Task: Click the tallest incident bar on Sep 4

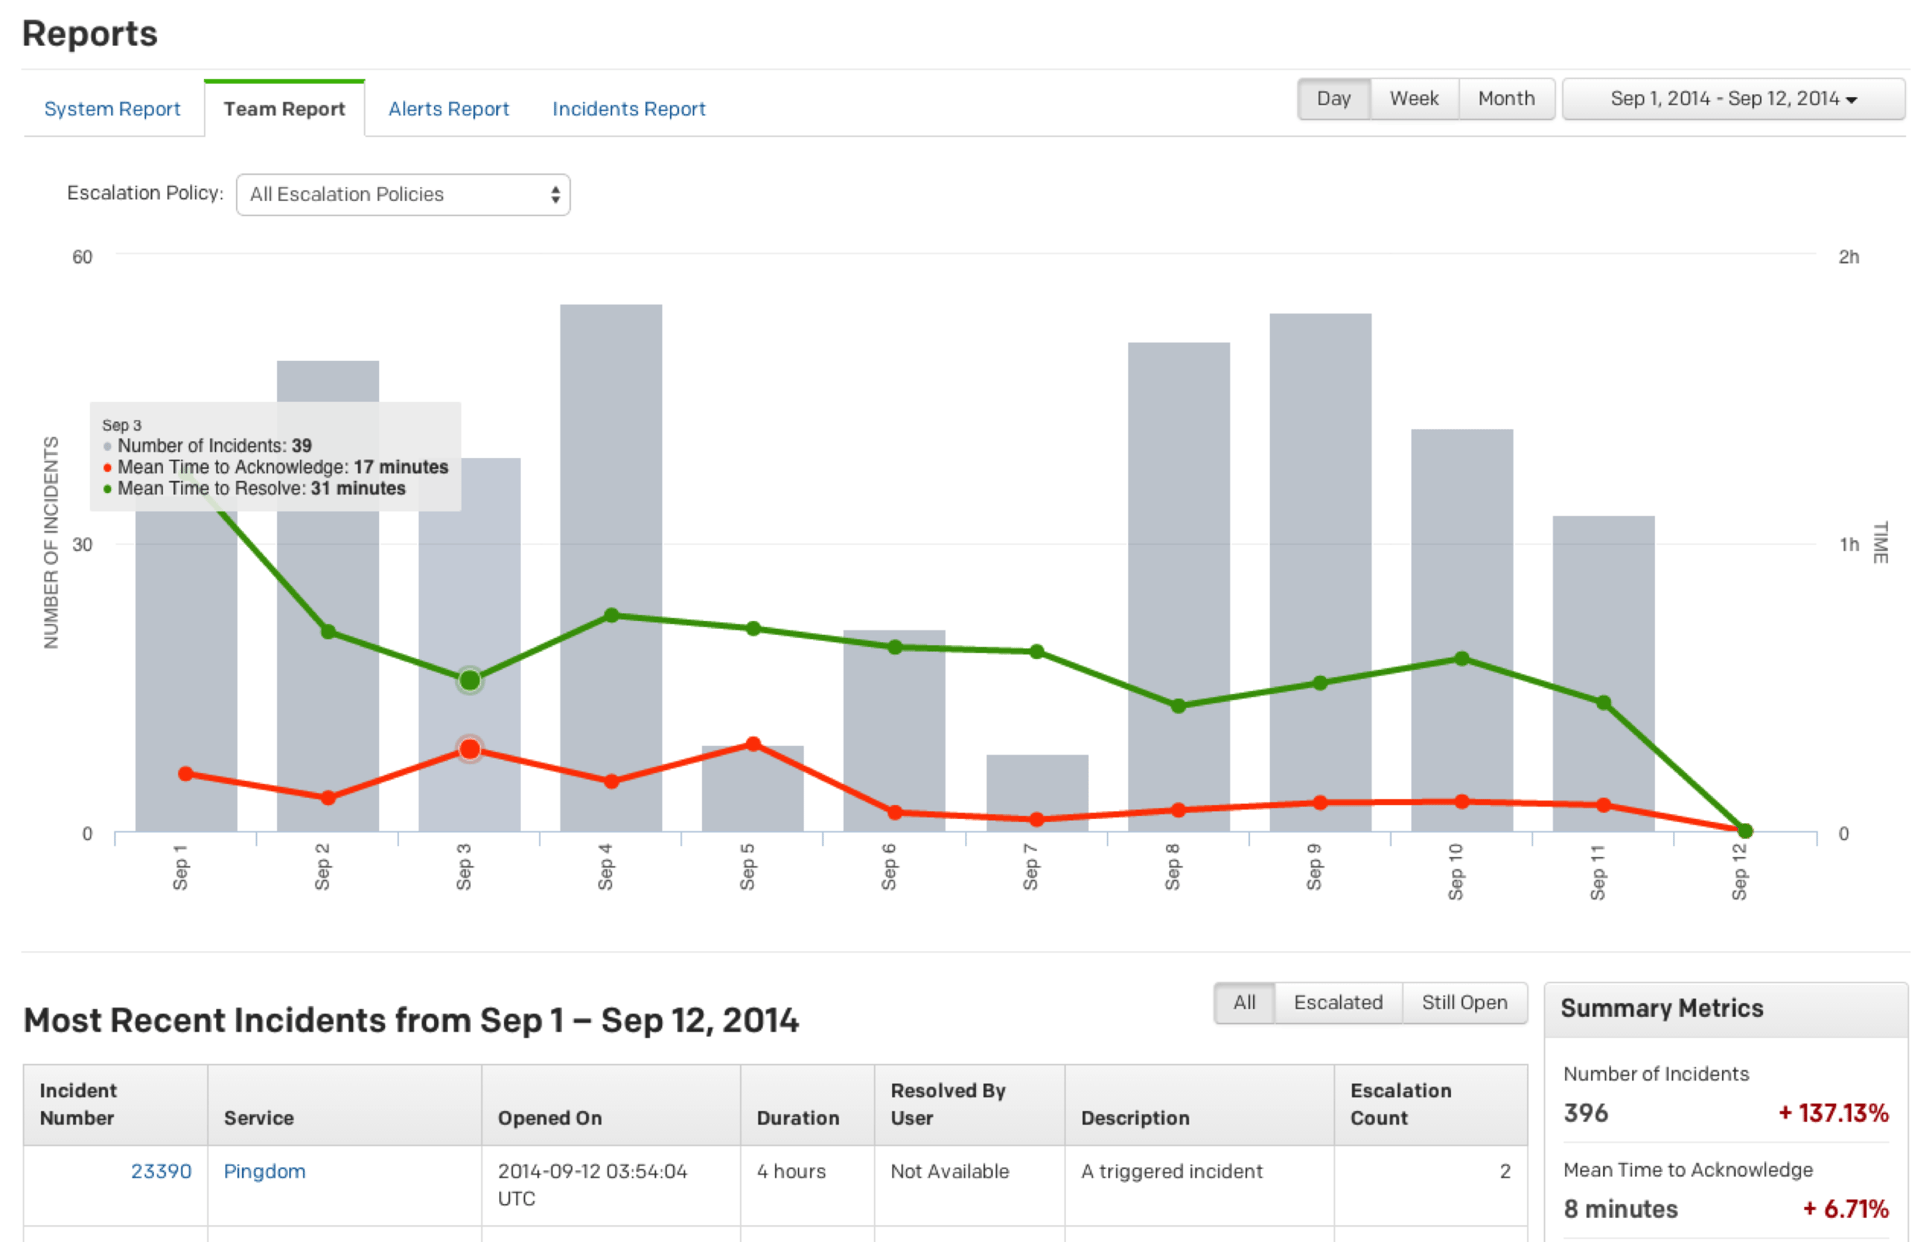Action: 610,450
